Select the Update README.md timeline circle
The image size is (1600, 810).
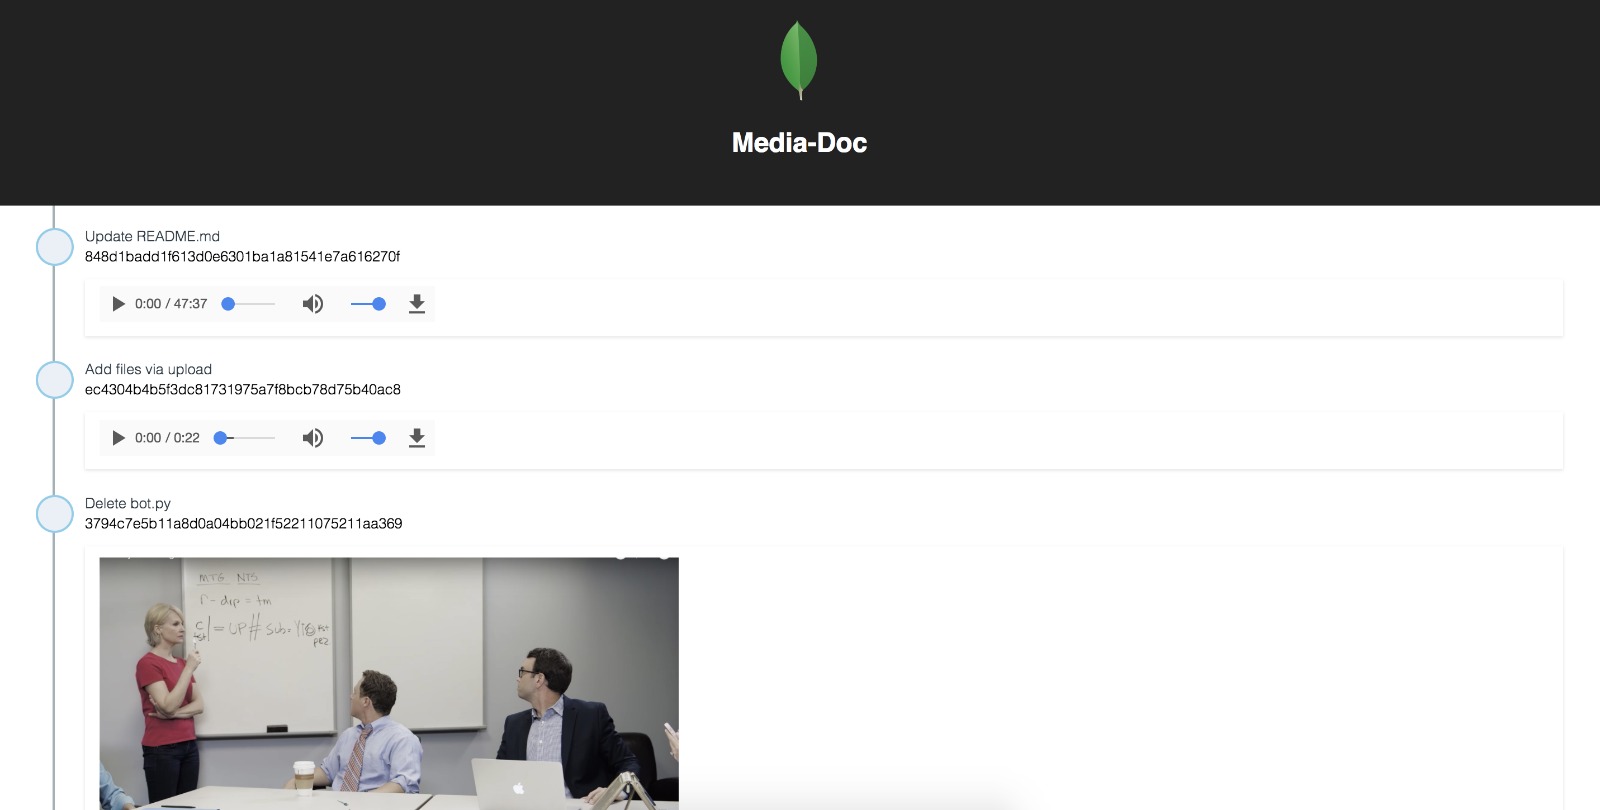point(55,247)
